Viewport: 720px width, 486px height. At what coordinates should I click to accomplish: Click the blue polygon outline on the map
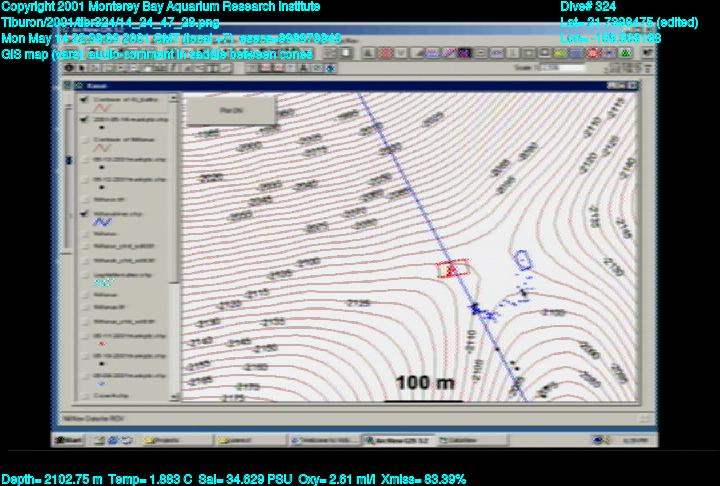click(x=522, y=257)
